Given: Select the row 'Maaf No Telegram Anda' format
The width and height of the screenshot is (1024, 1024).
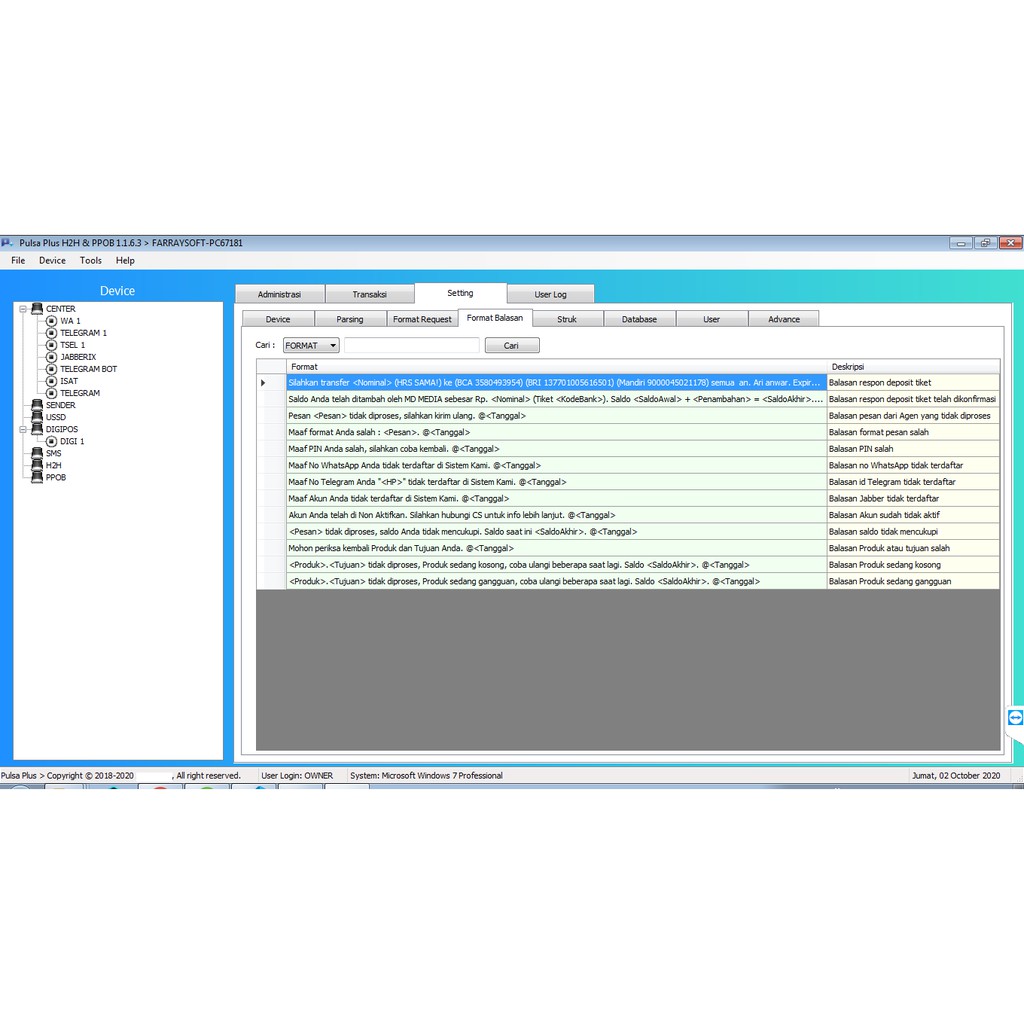Looking at the screenshot, I should (x=556, y=482).
